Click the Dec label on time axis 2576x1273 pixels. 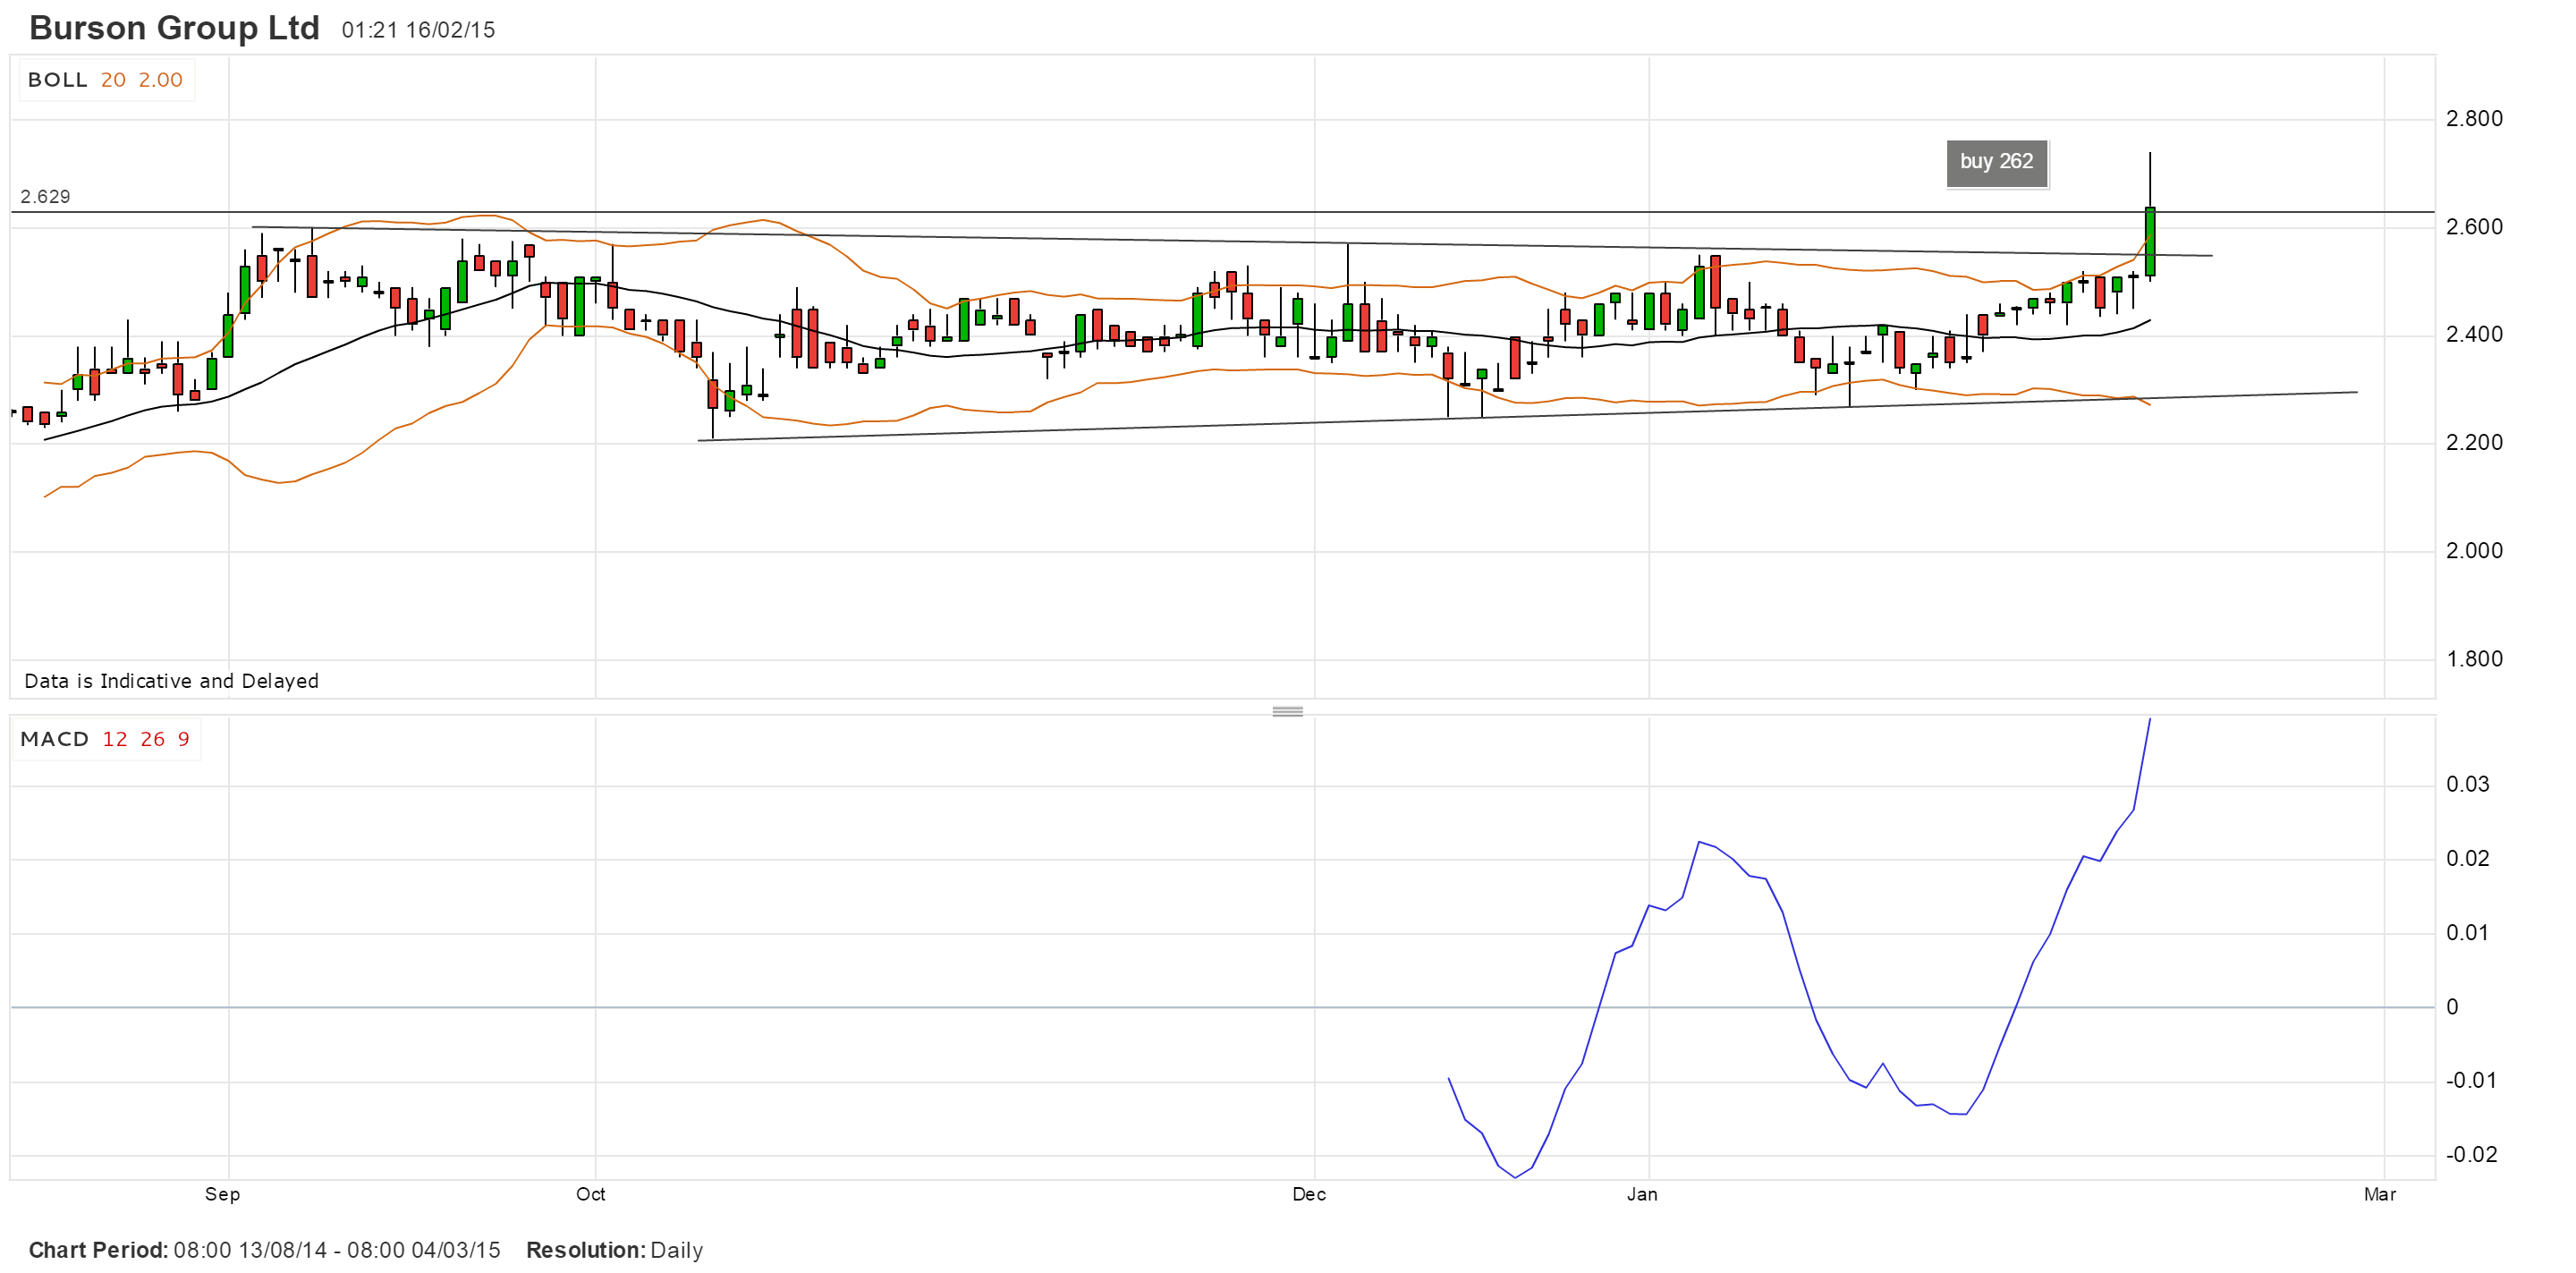pos(1308,1194)
